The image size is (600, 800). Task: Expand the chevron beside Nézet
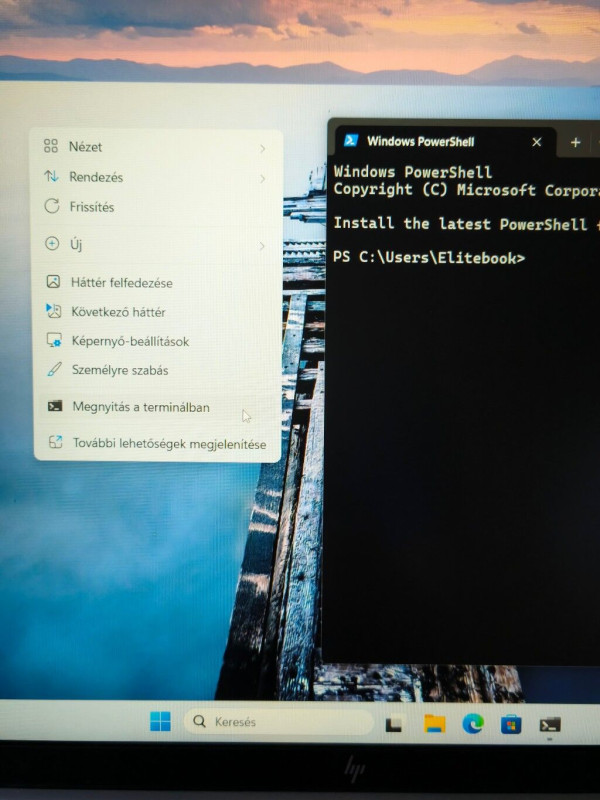(262, 148)
